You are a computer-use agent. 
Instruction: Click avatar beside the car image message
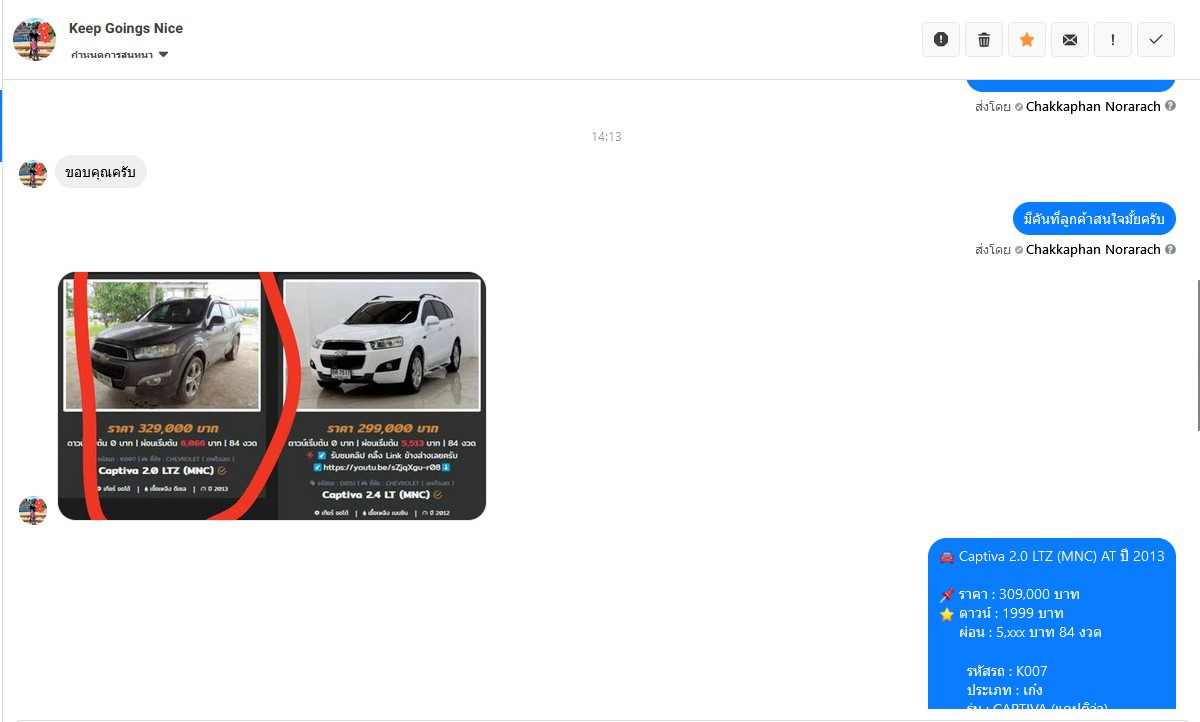[33, 509]
